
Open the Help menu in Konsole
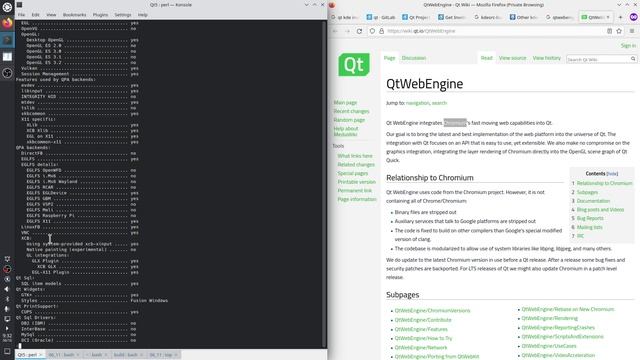[x=142, y=15]
